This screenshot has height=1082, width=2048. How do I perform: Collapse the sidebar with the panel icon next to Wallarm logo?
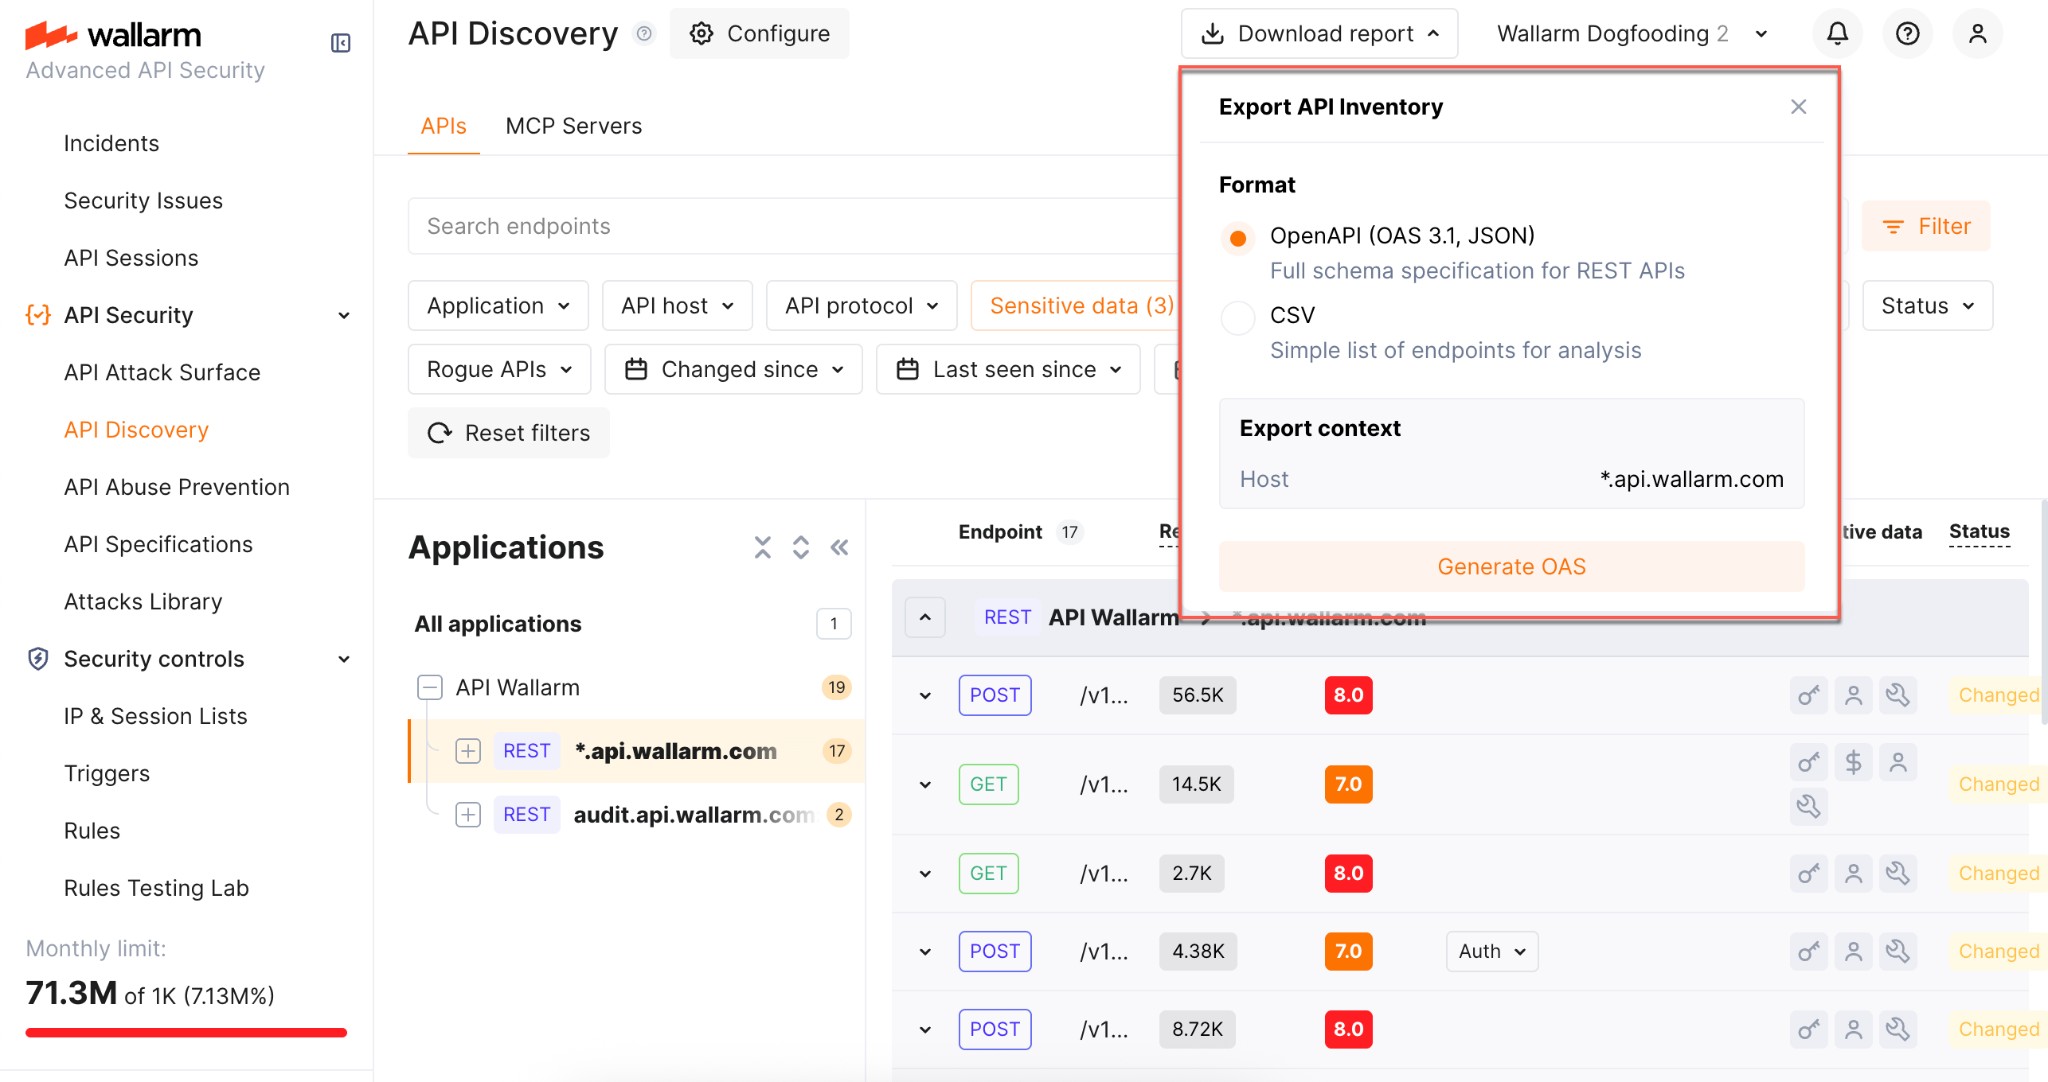pos(339,44)
